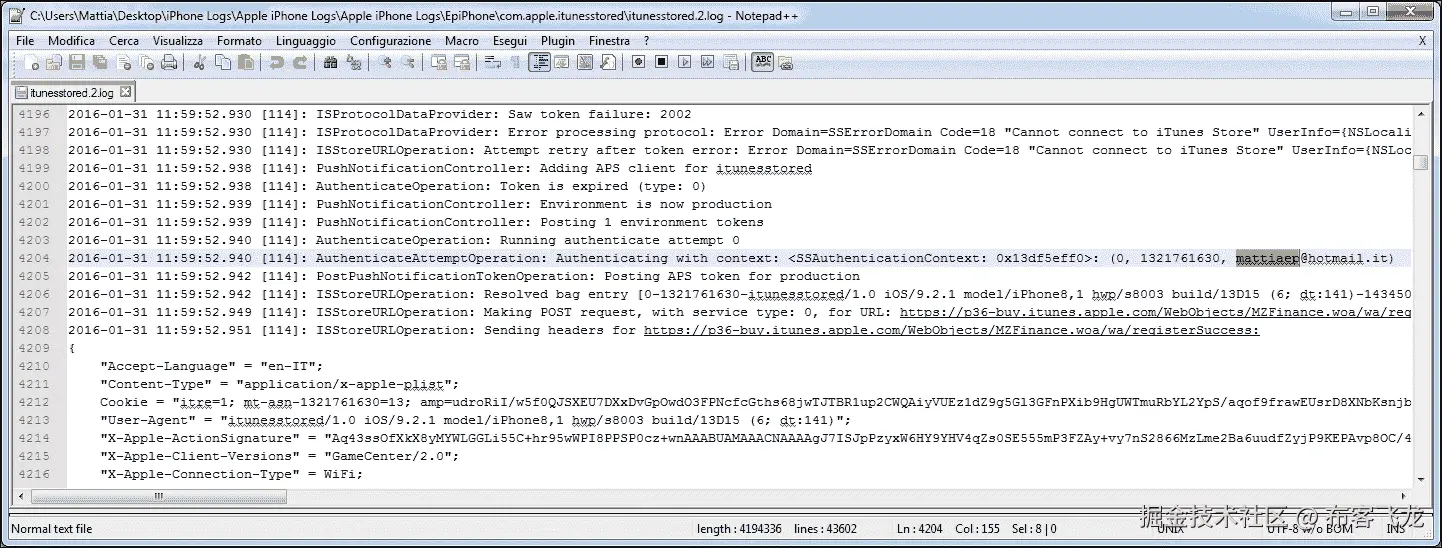Follow the registerSuccess URL on line 4208

click(952, 330)
